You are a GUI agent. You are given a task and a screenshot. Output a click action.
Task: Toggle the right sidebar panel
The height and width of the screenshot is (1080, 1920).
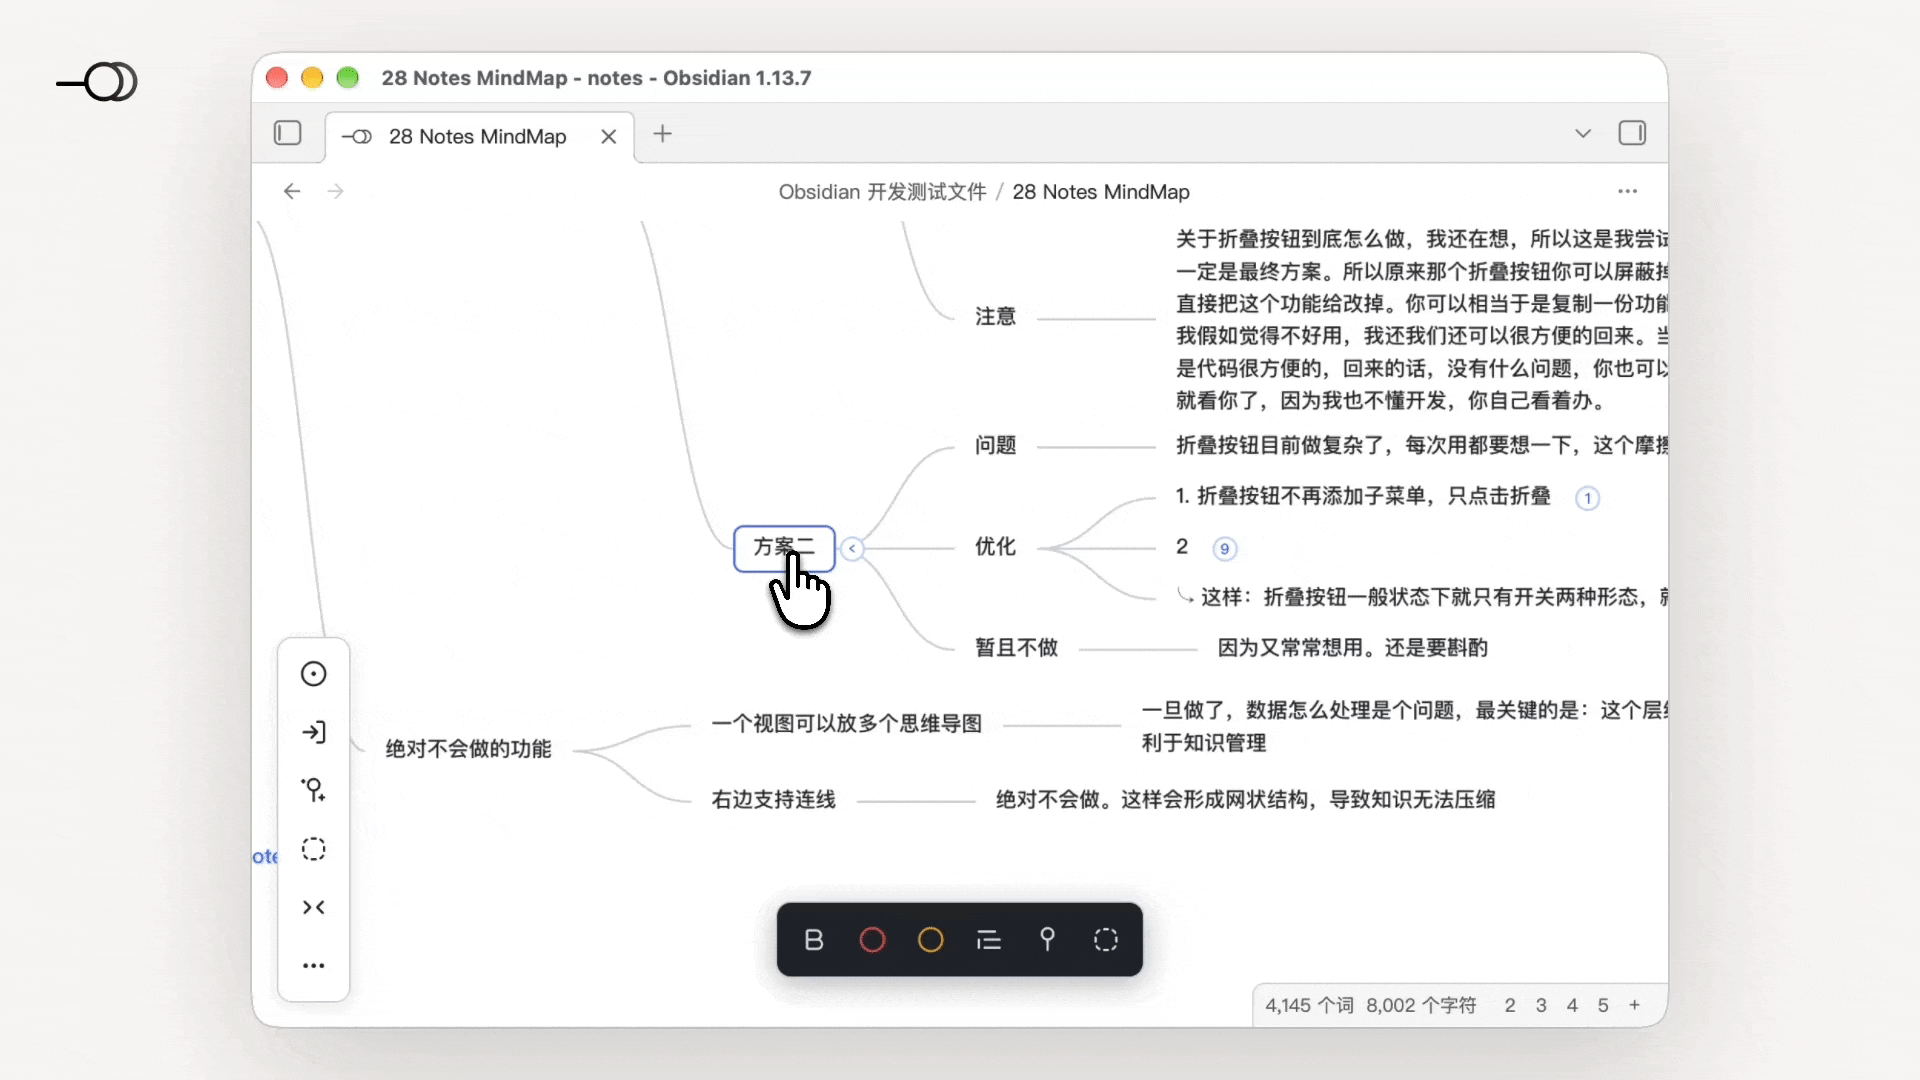tap(1632, 133)
